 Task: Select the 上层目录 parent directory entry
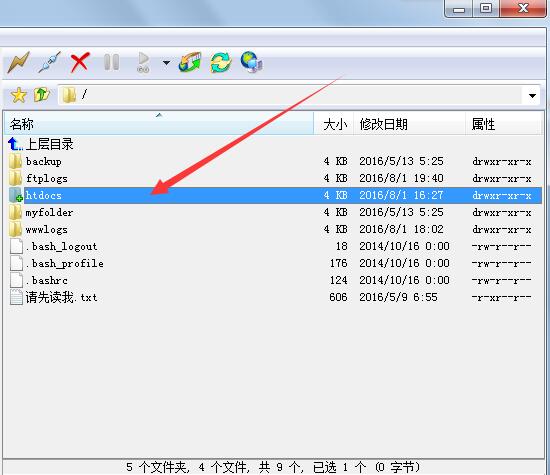pos(49,144)
